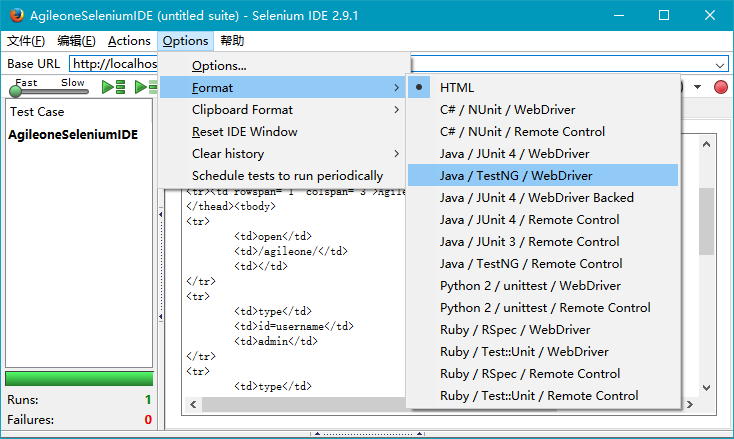Click the <td>/agileone/</td> source line

click(291, 251)
